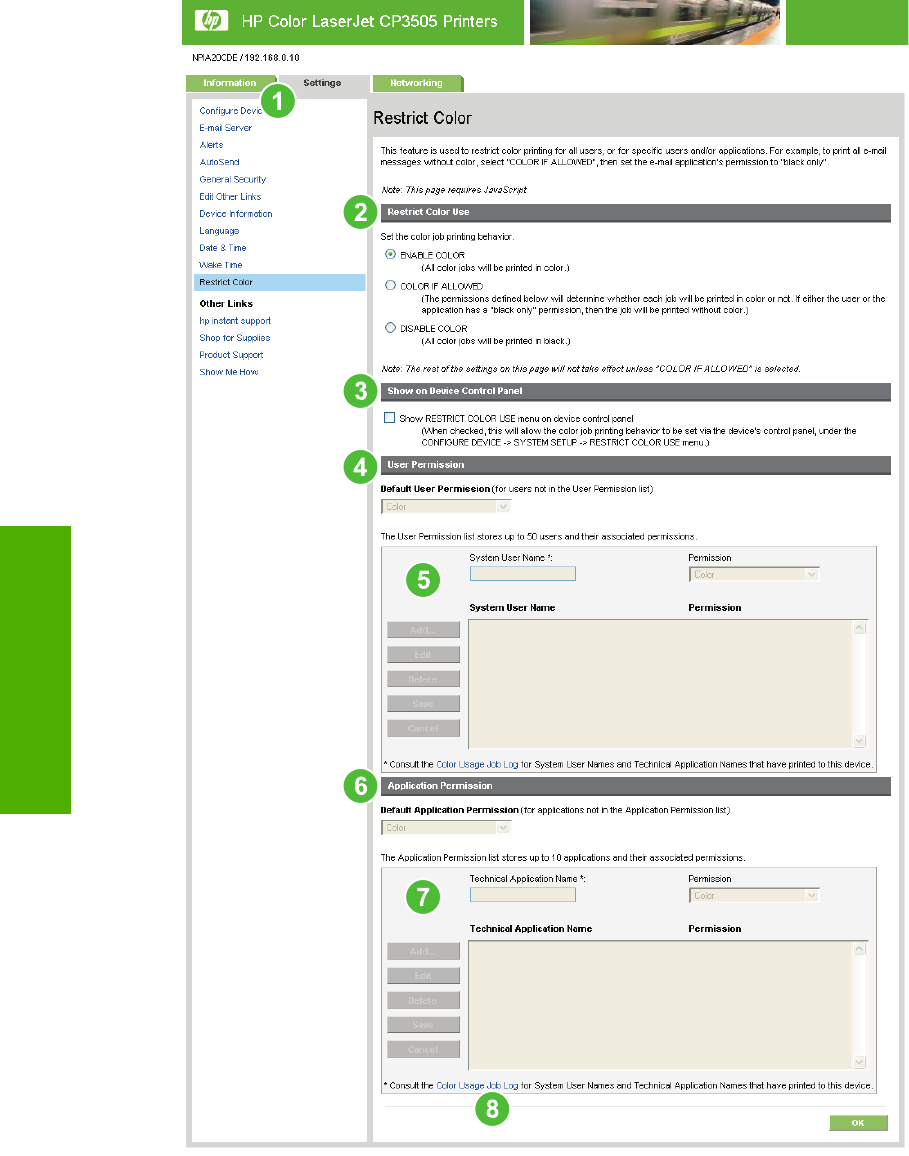Open the Settings tab
This screenshot has width=909, height=1156.
click(x=322, y=83)
